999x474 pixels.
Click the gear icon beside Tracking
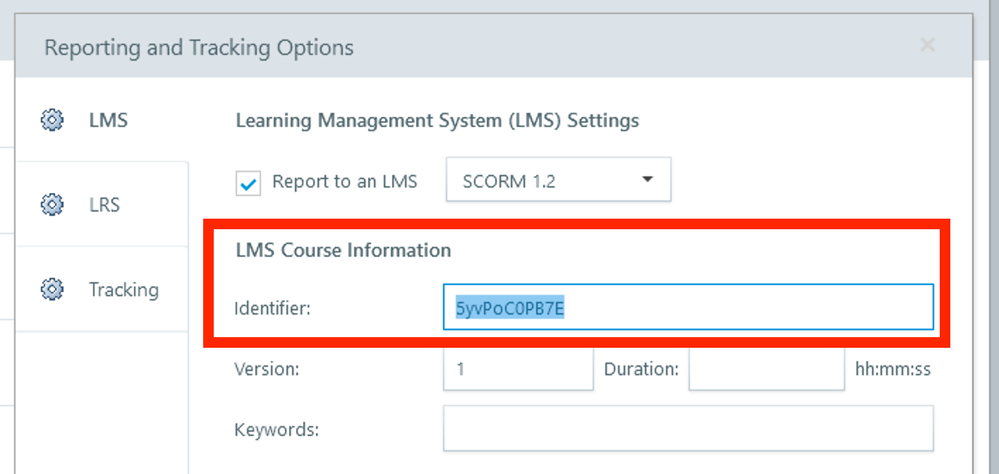[51, 290]
